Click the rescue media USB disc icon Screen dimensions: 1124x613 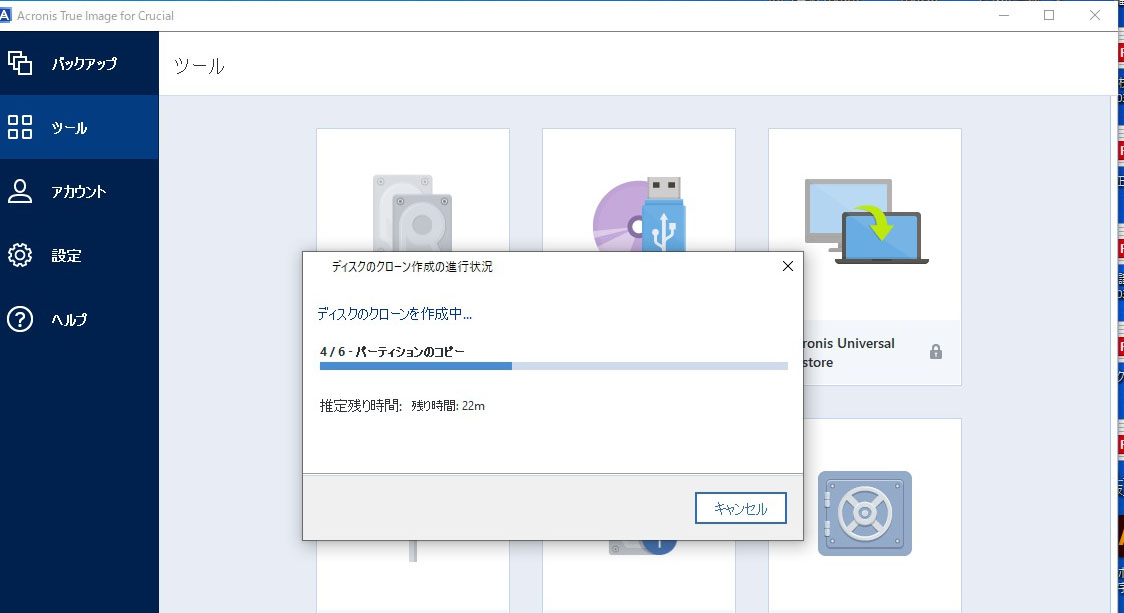tap(639, 214)
